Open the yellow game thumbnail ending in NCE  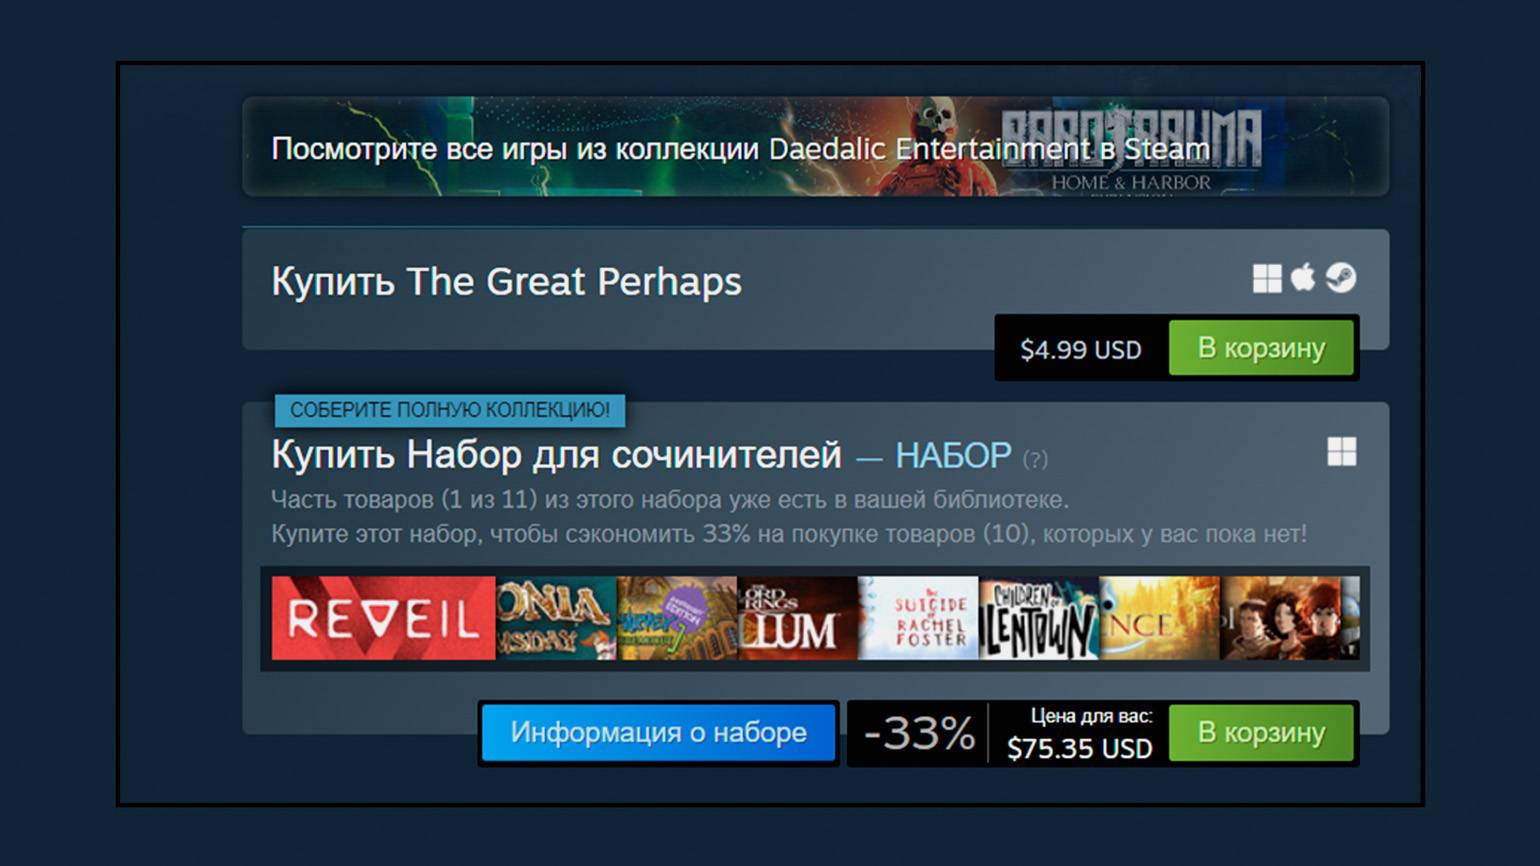click(x=1160, y=618)
